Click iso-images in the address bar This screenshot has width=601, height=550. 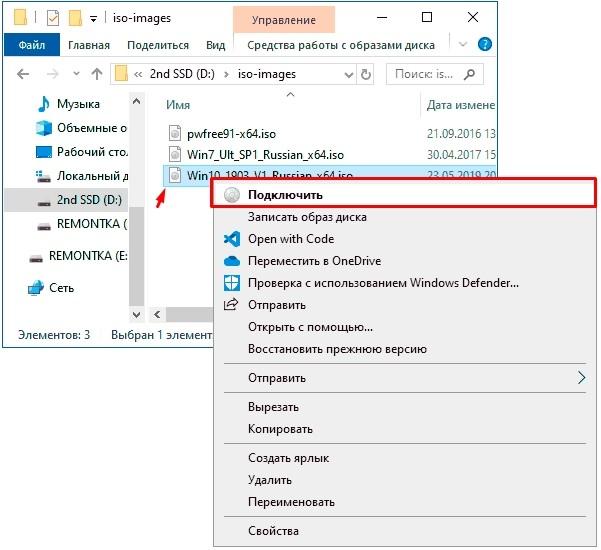click(267, 74)
